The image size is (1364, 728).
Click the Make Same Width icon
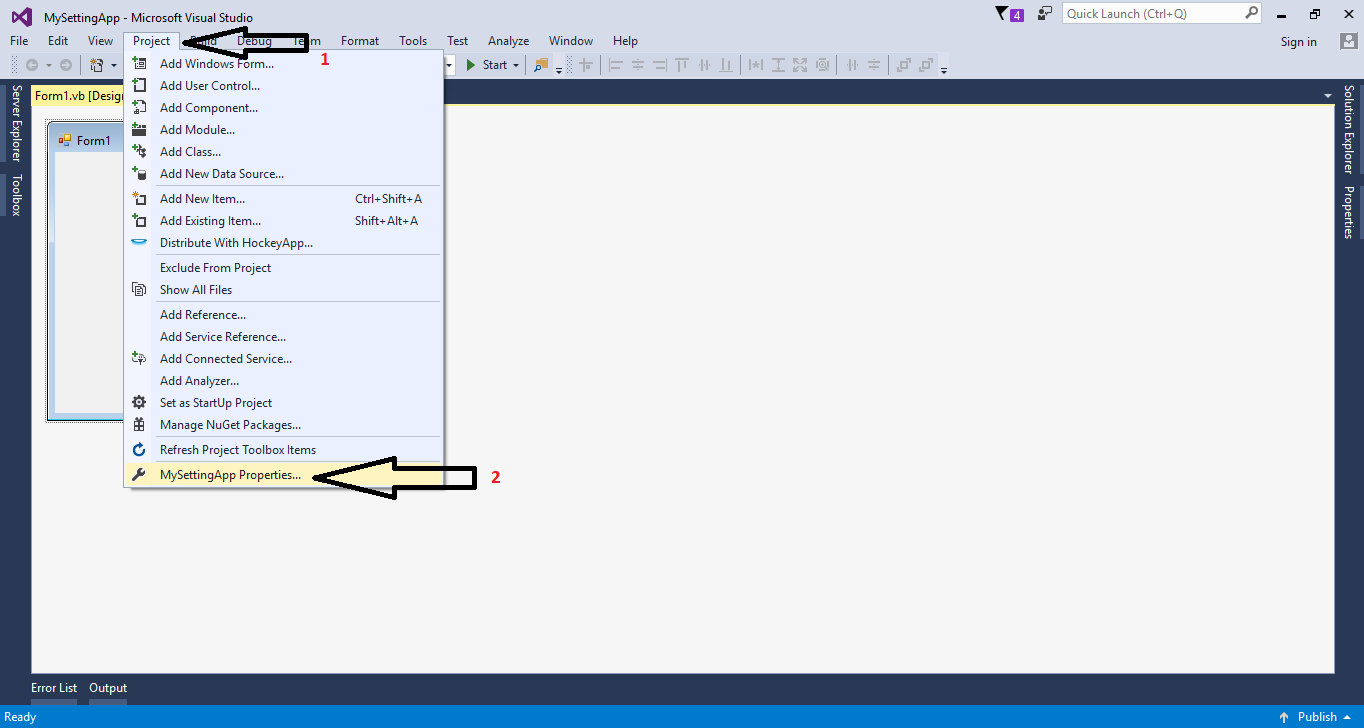pos(756,65)
